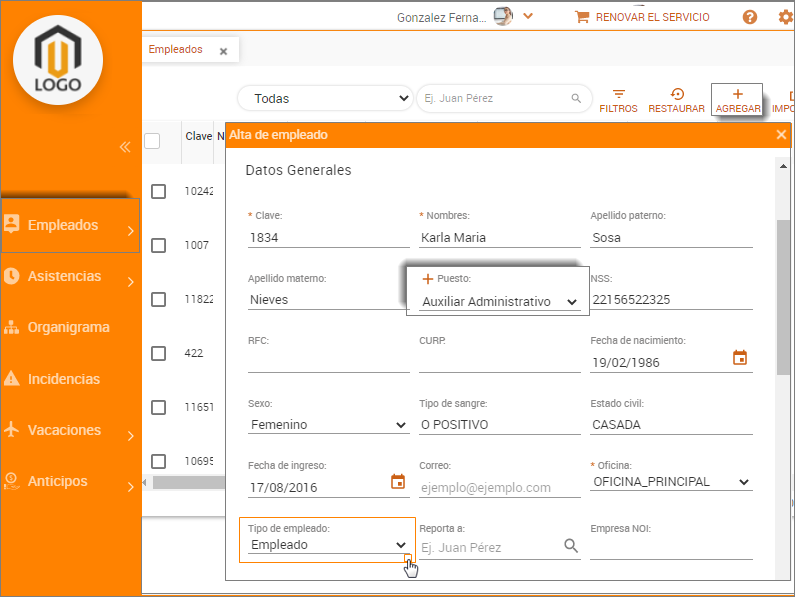795x597 pixels.
Task: Click the Restaurar restore icon
Action: 677,94
